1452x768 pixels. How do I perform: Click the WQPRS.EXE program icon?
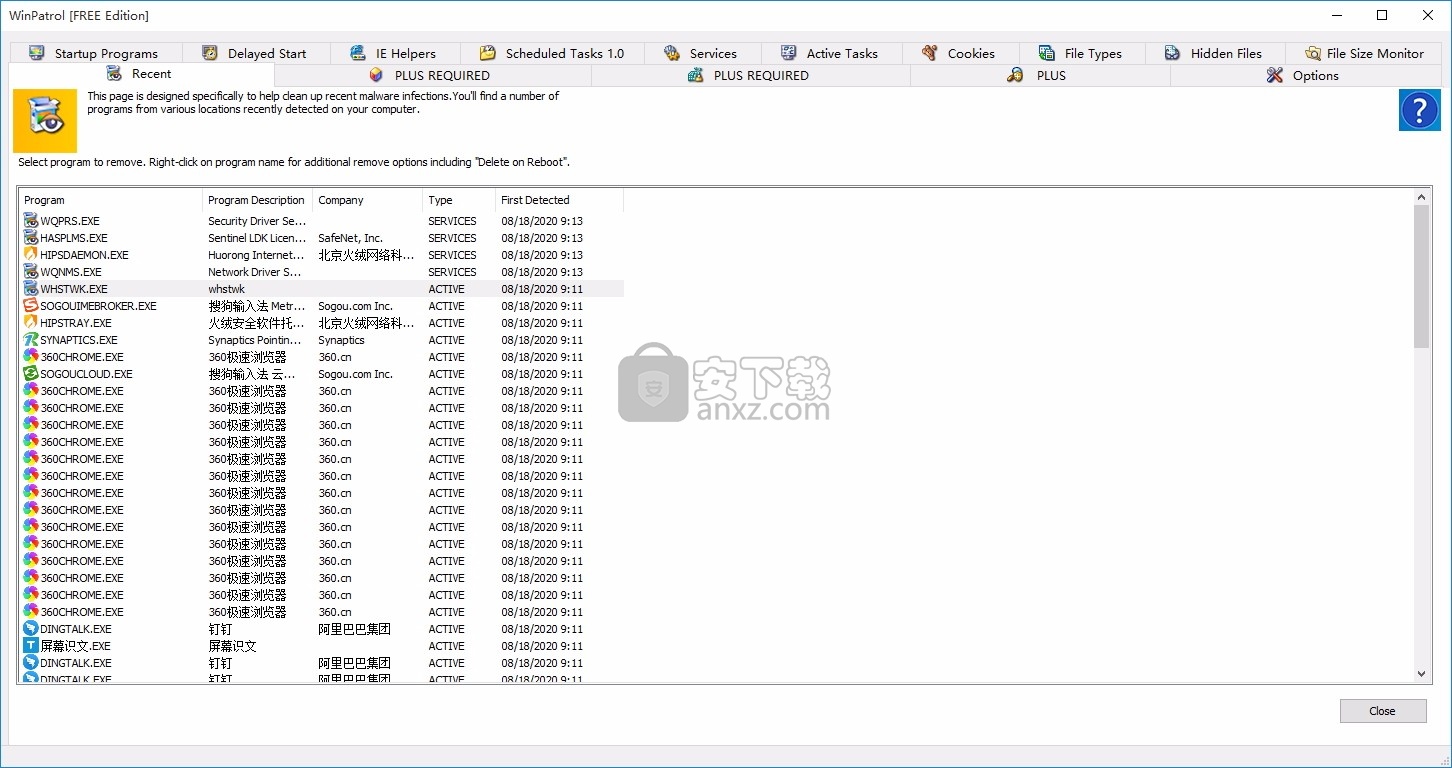(x=30, y=221)
